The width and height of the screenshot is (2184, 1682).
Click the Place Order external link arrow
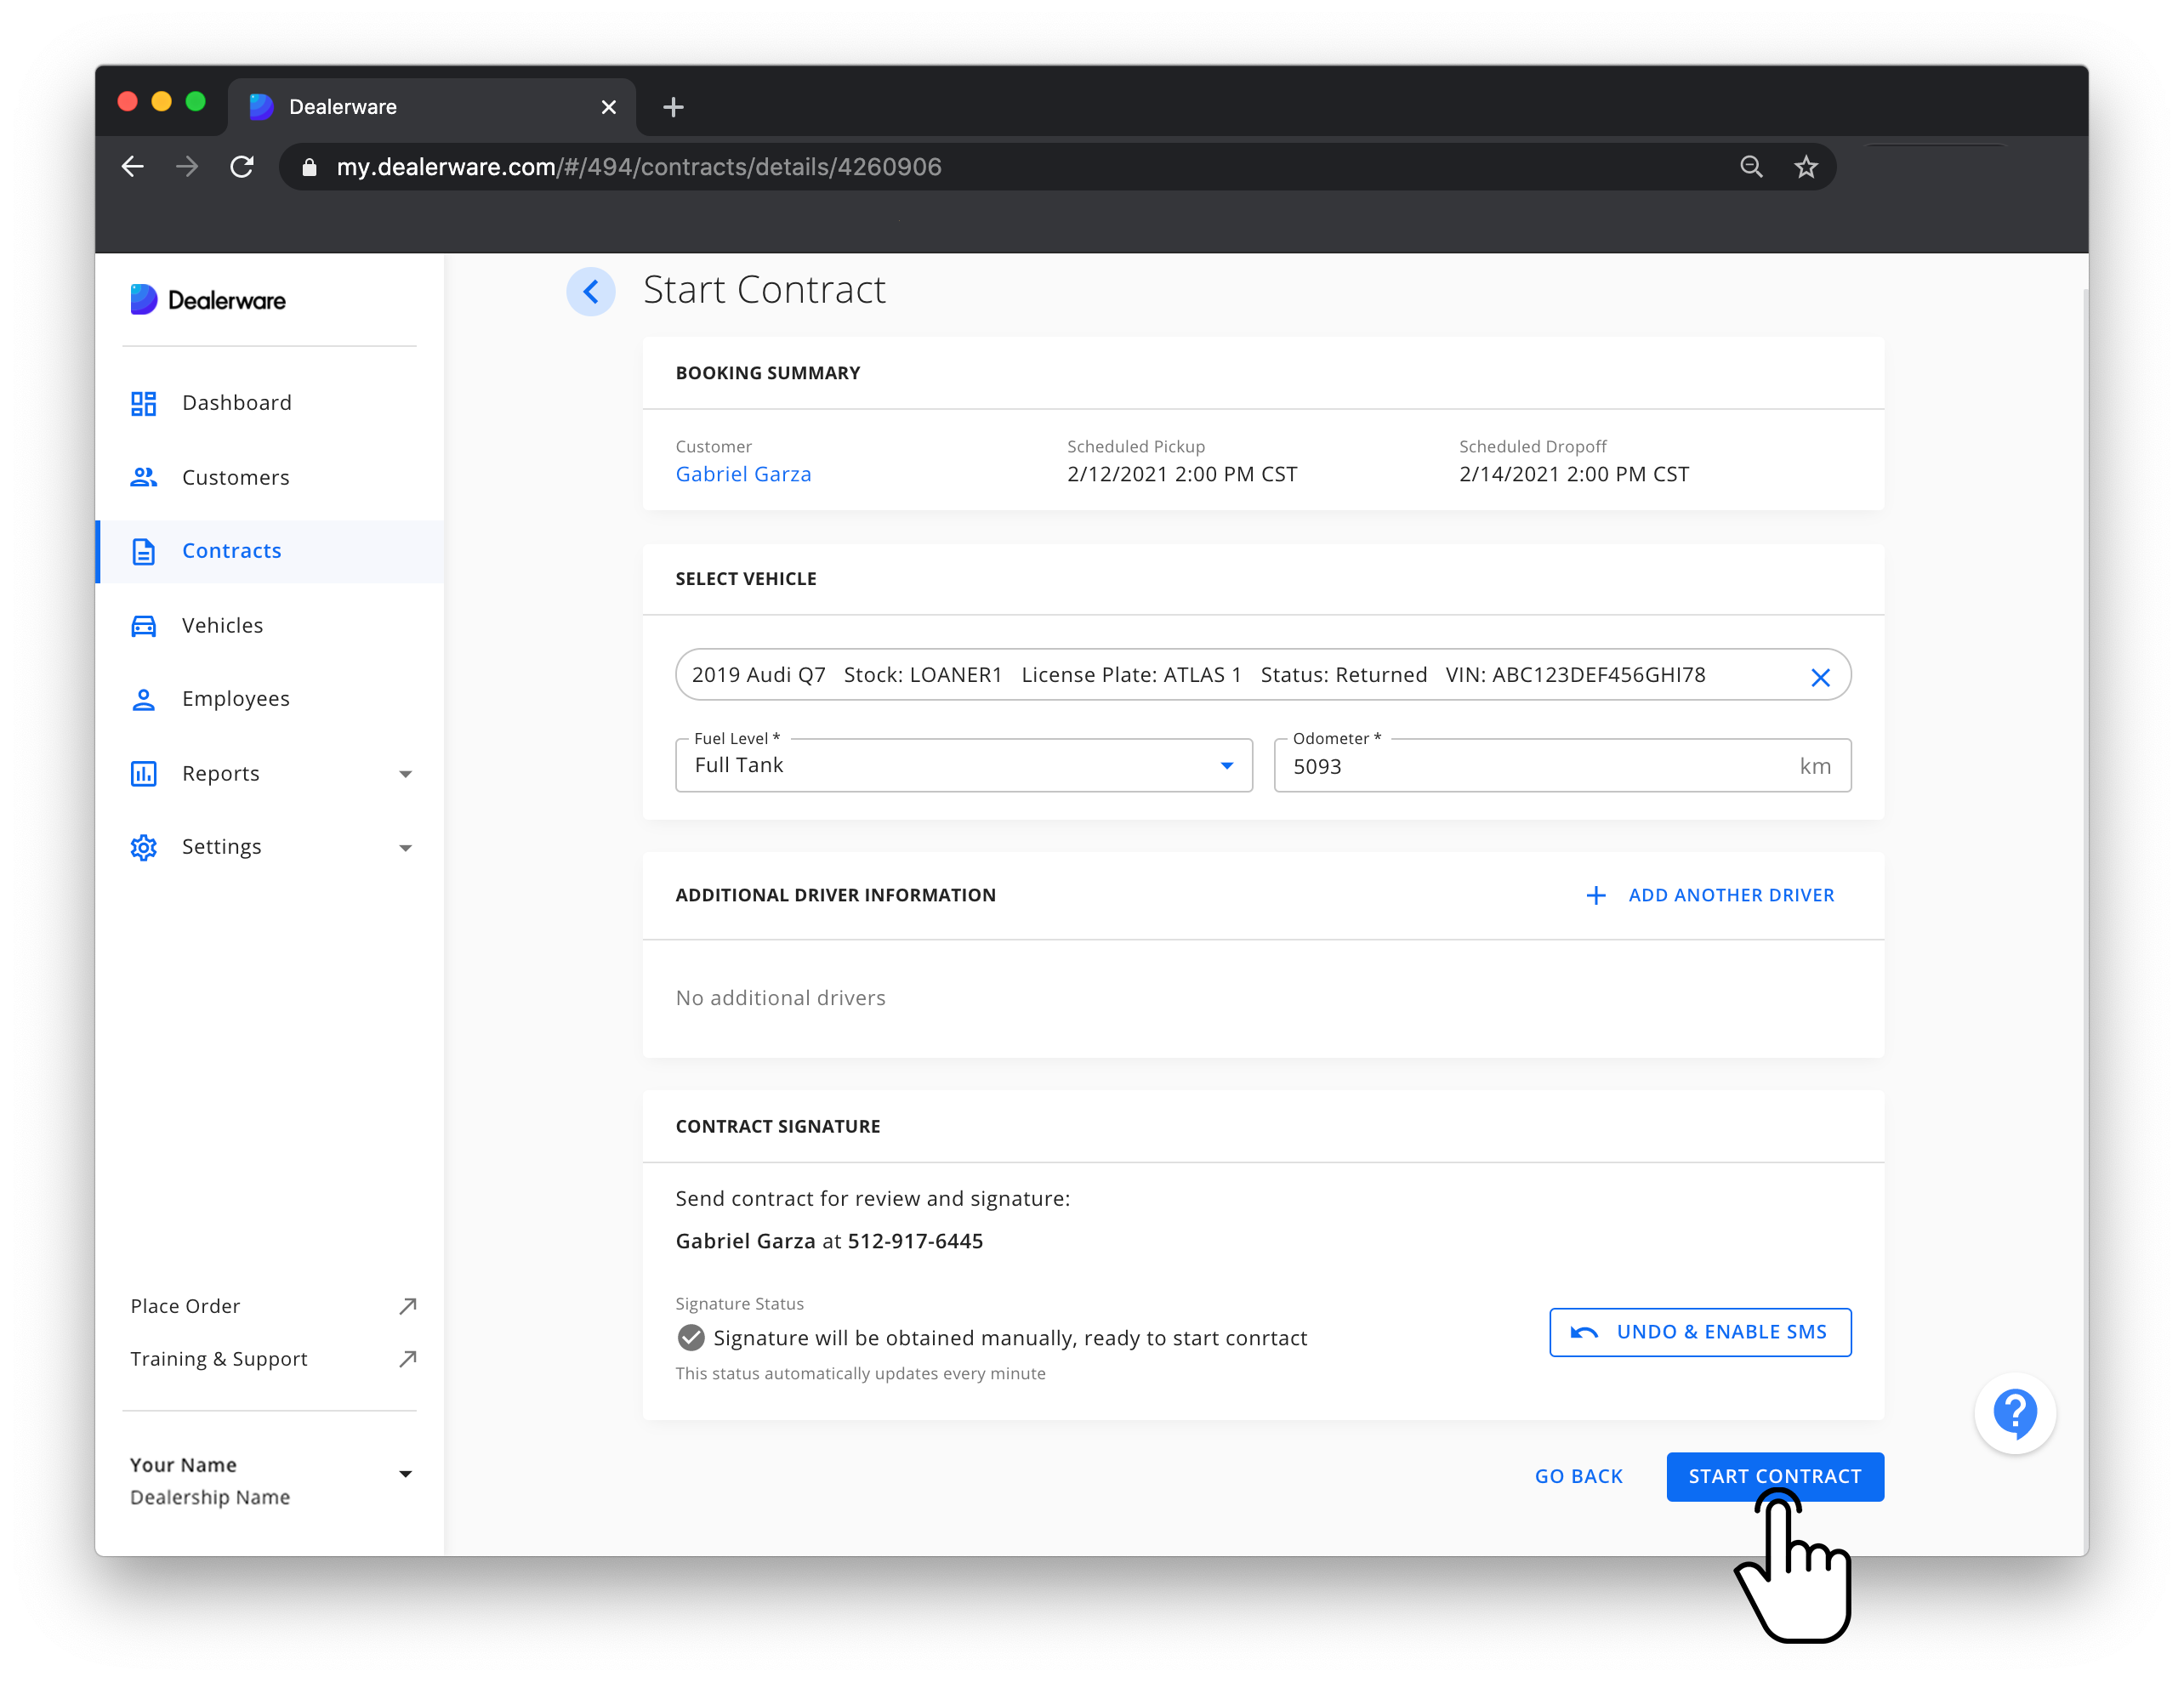[407, 1306]
